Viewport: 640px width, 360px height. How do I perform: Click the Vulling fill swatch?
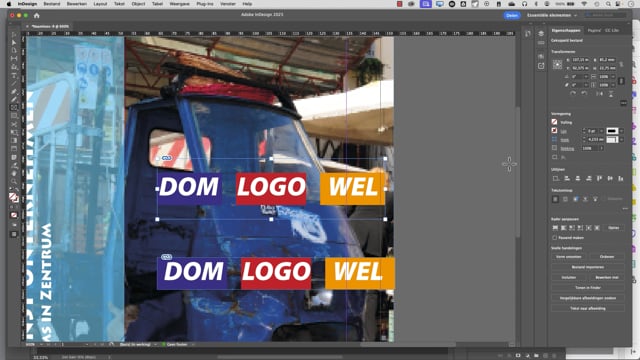(554, 122)
